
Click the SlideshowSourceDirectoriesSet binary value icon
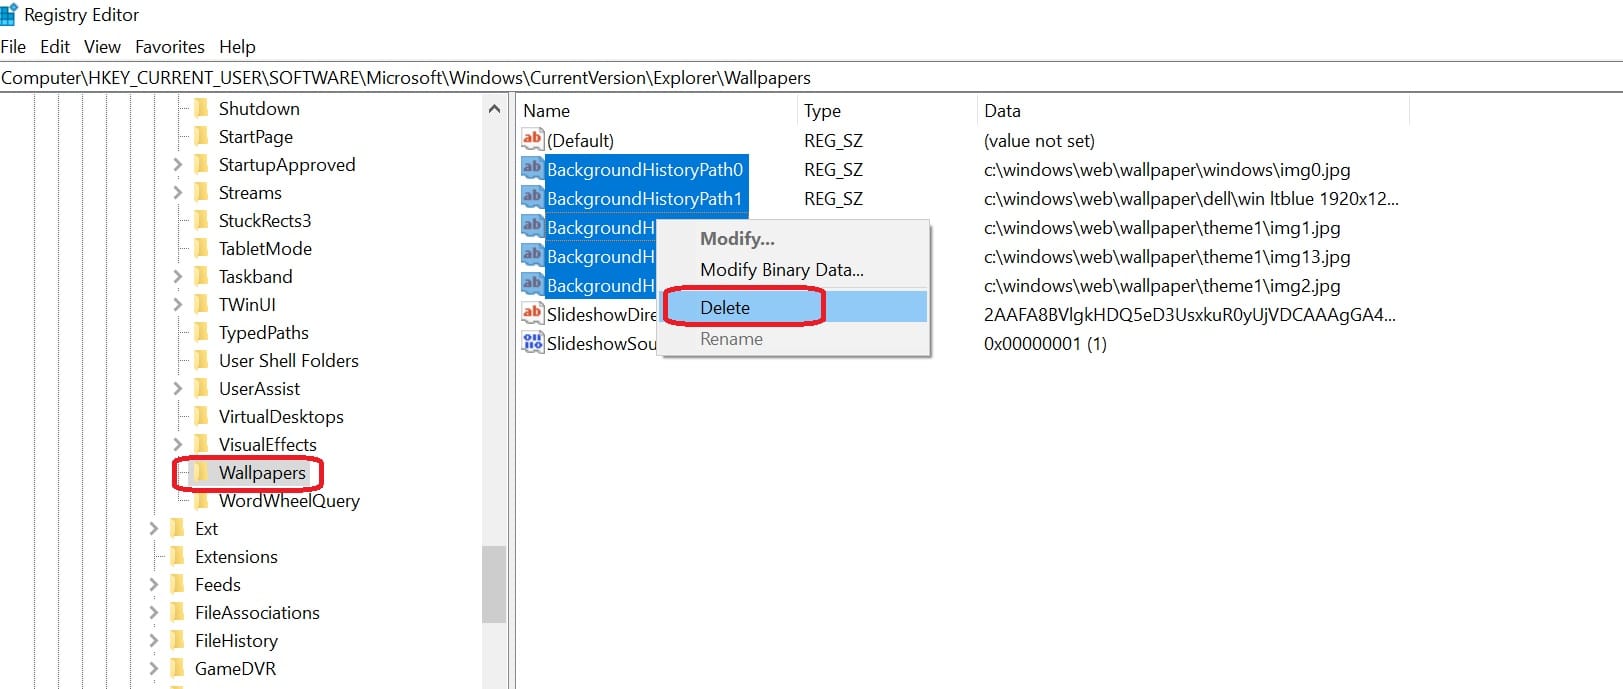pyautogui.click(x=532, y=343)
